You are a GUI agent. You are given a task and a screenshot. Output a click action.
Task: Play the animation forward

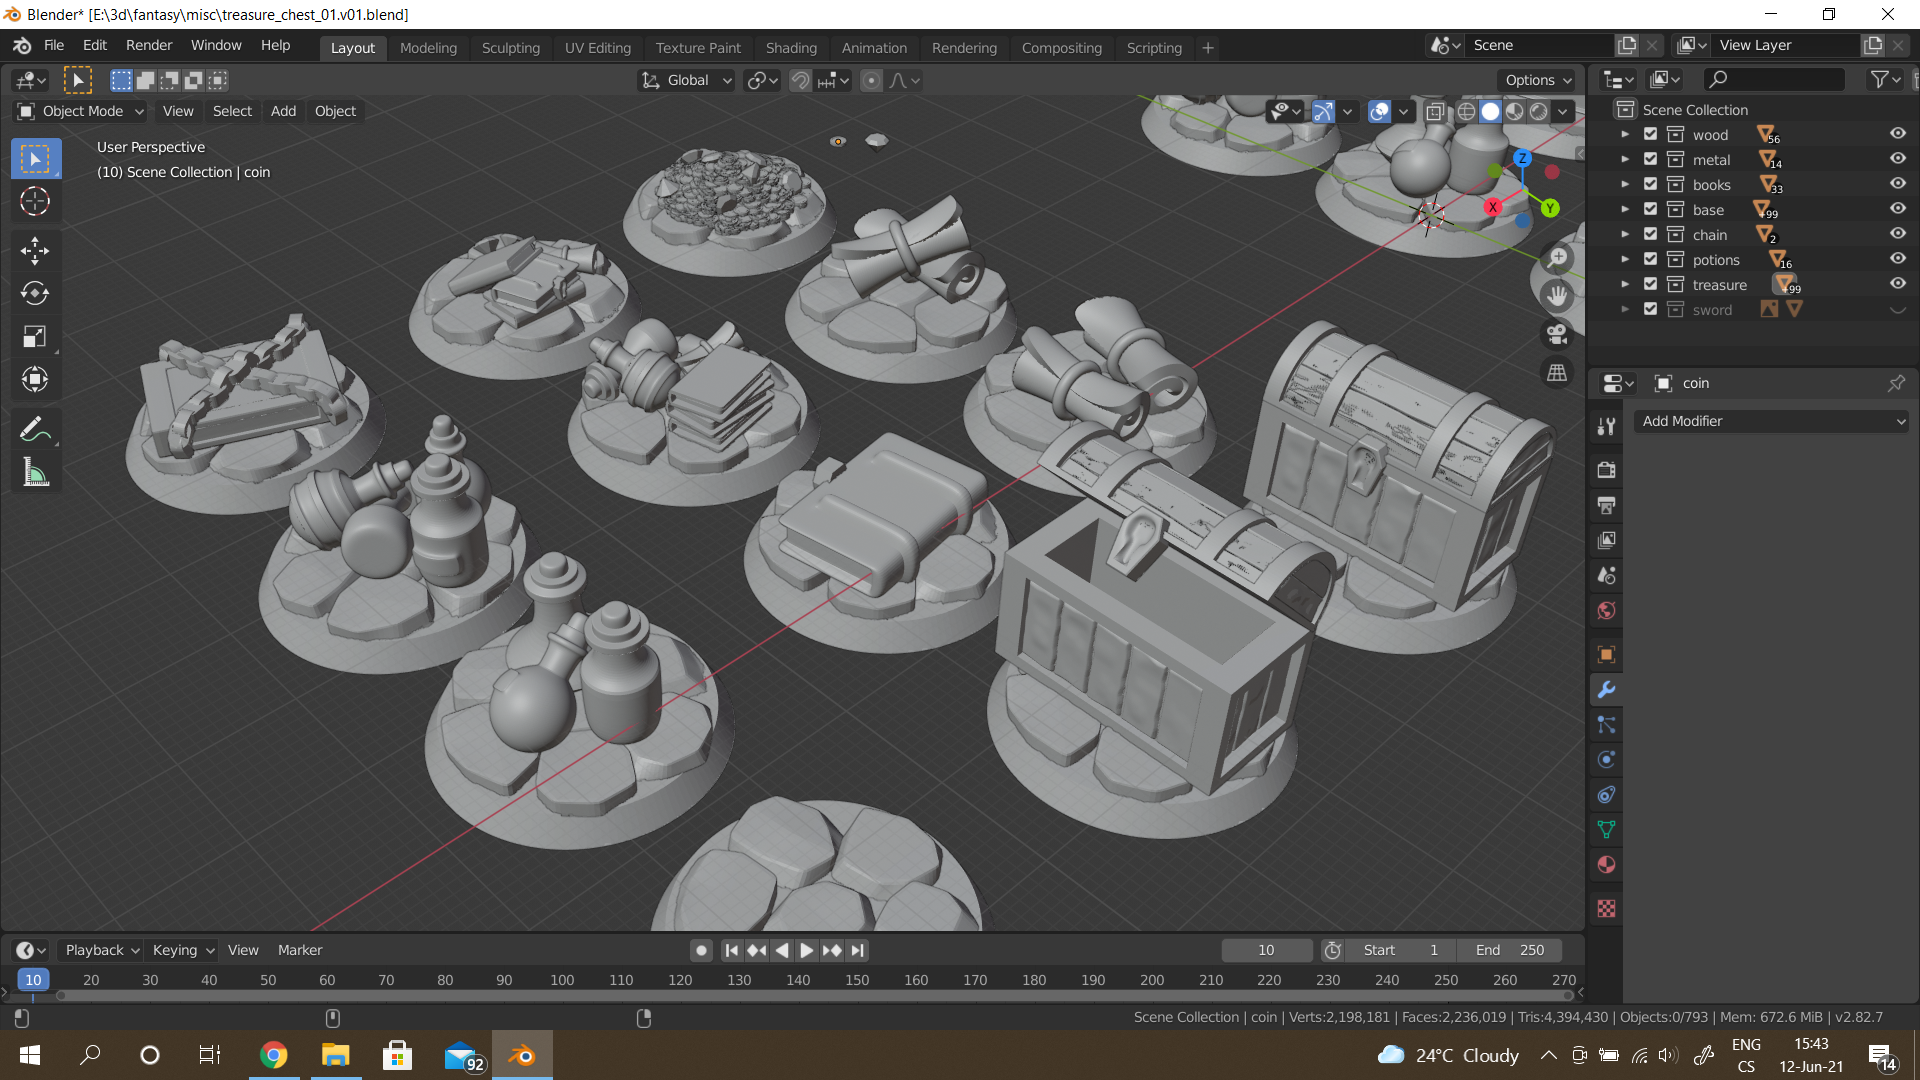coord(806,950)
